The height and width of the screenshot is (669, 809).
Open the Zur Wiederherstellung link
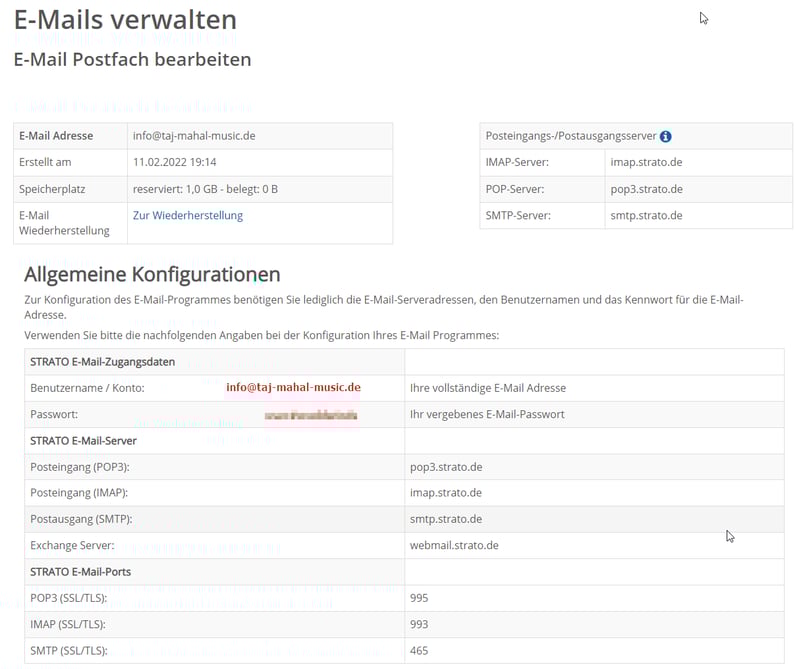[x=188, y=215]
